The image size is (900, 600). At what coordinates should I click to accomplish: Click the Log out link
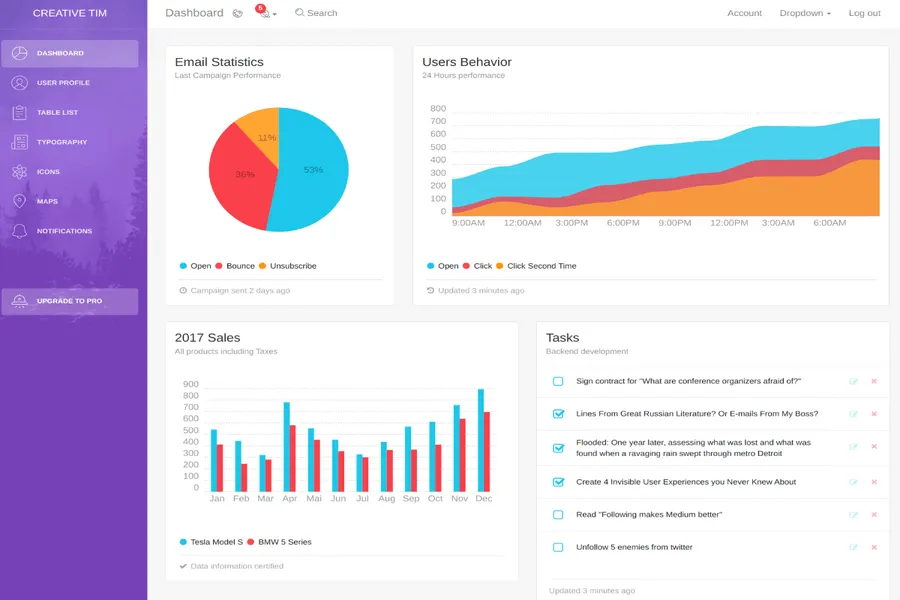pos(864,13)
